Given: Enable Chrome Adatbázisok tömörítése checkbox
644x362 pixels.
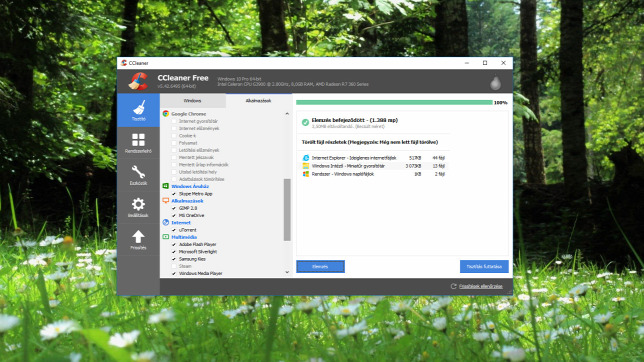Looking at the screenshot, I should [174, 179].
